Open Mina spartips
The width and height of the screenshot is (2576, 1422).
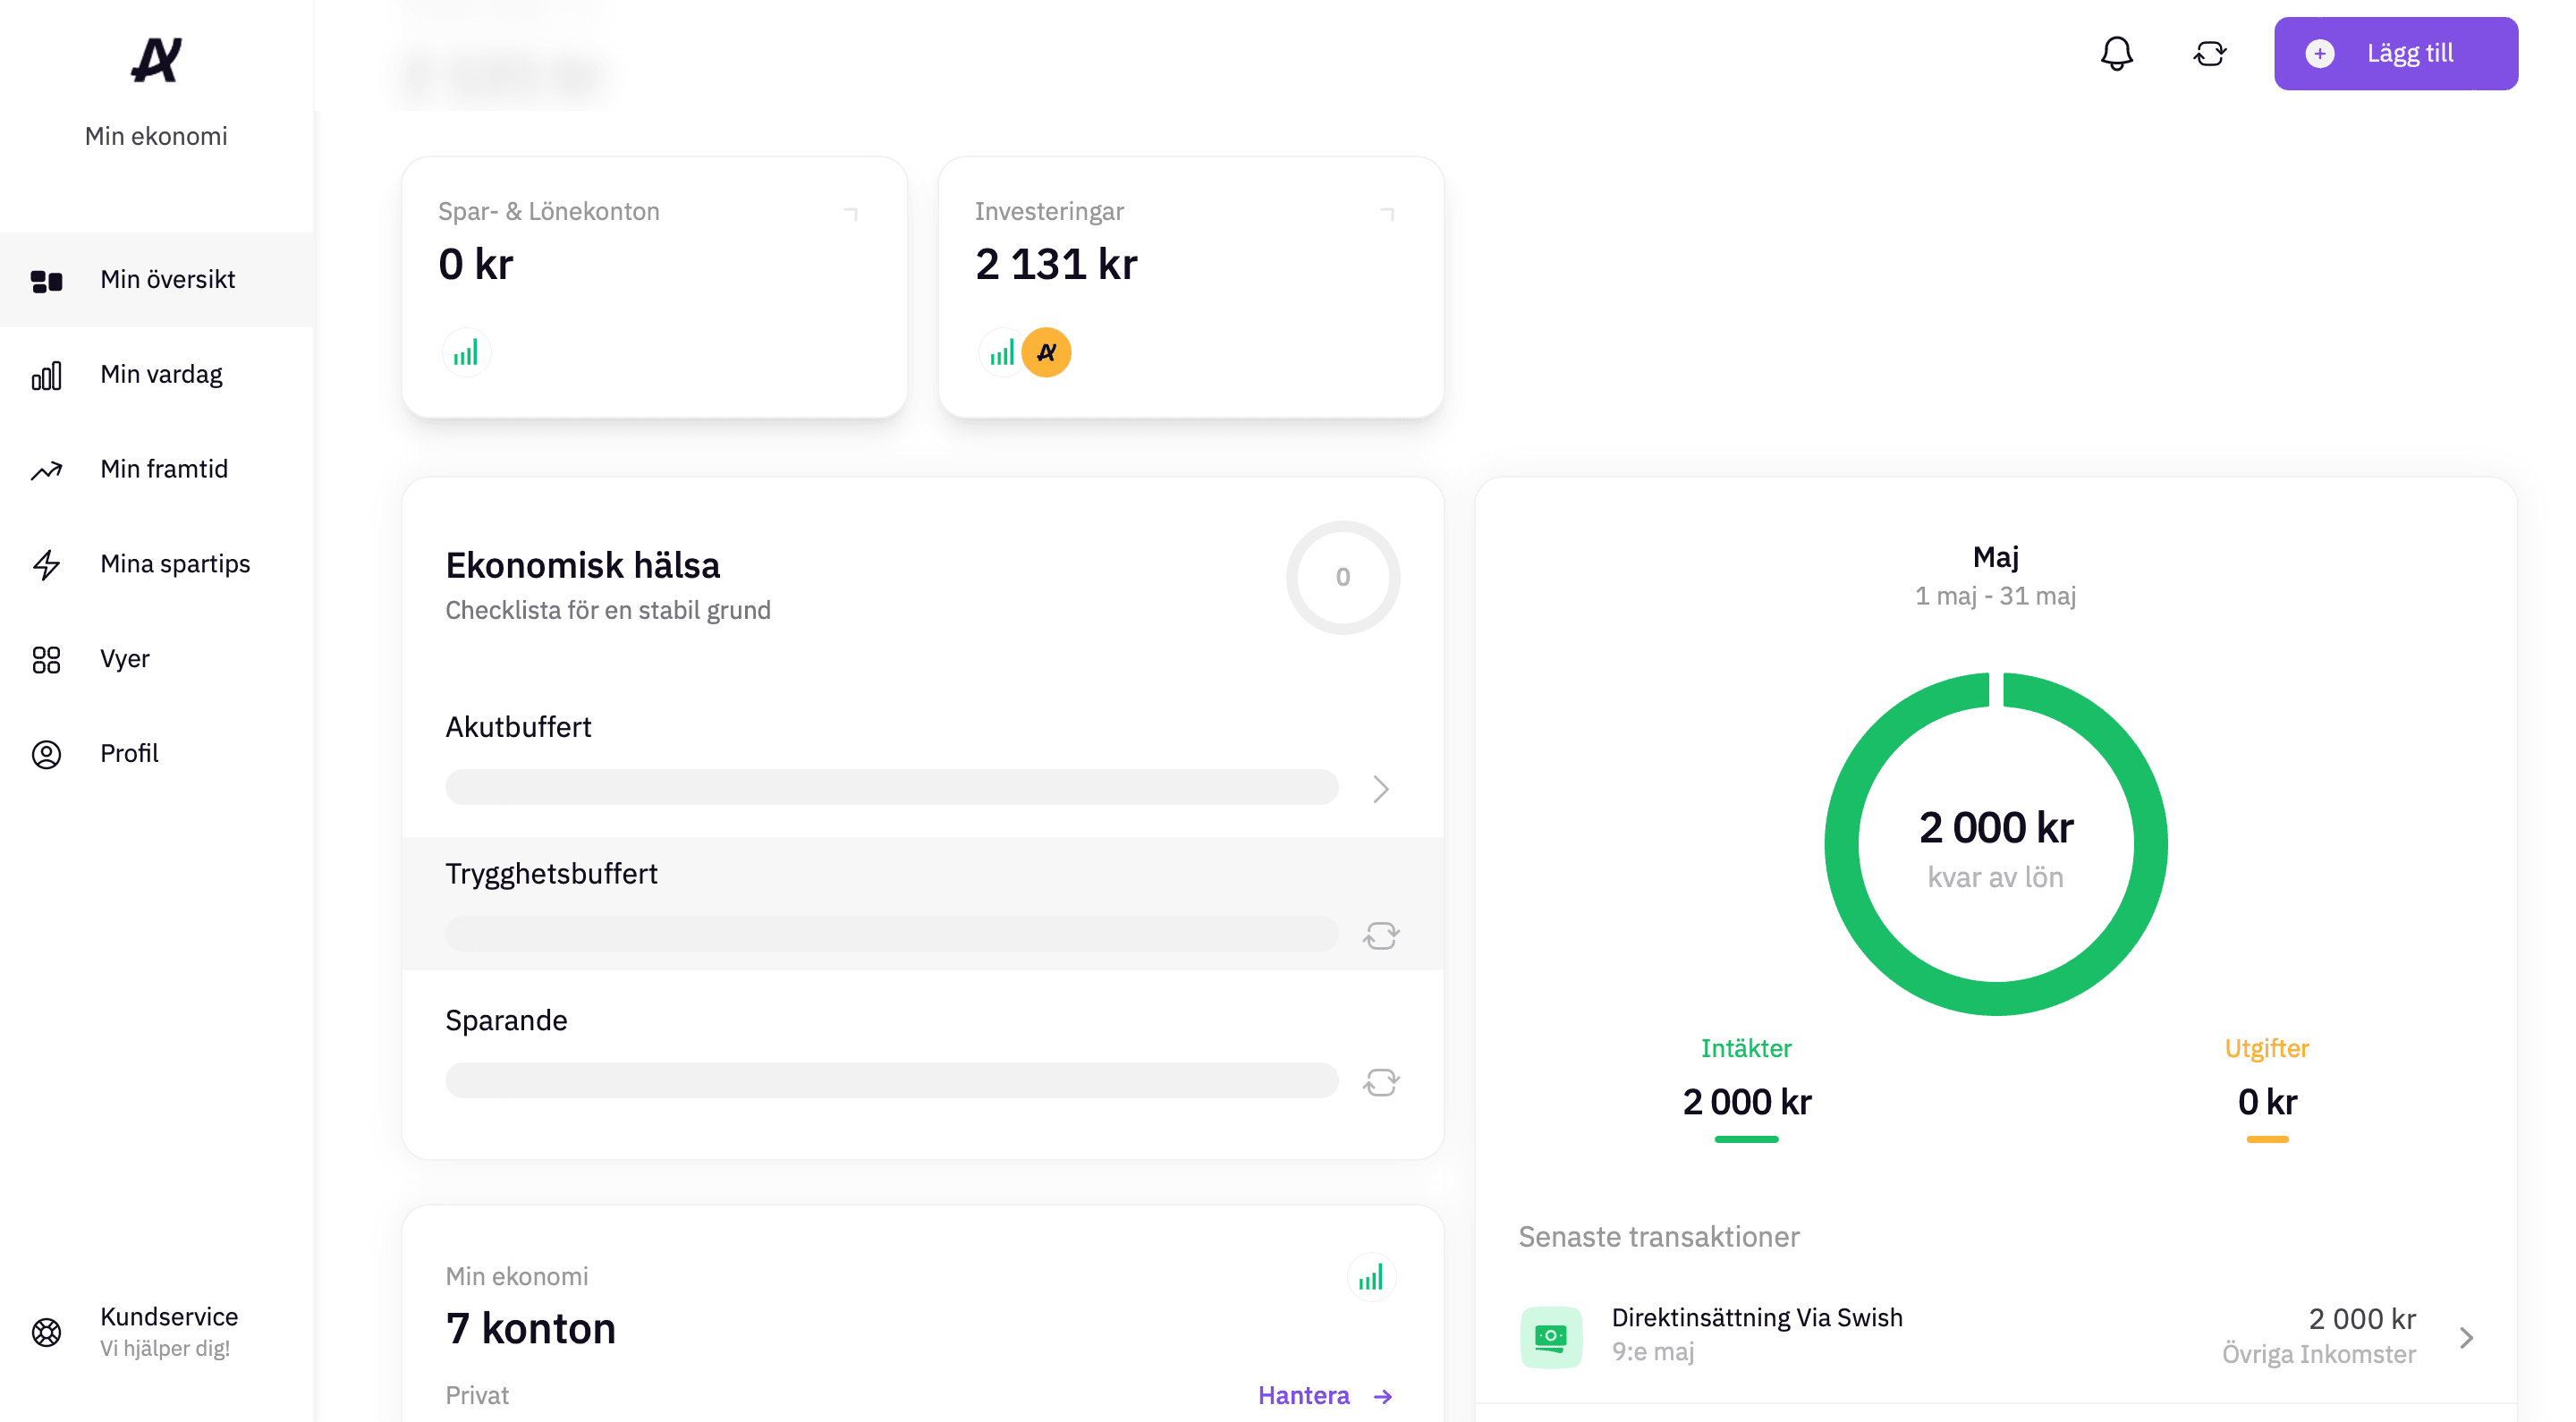[x=174, y=564]
